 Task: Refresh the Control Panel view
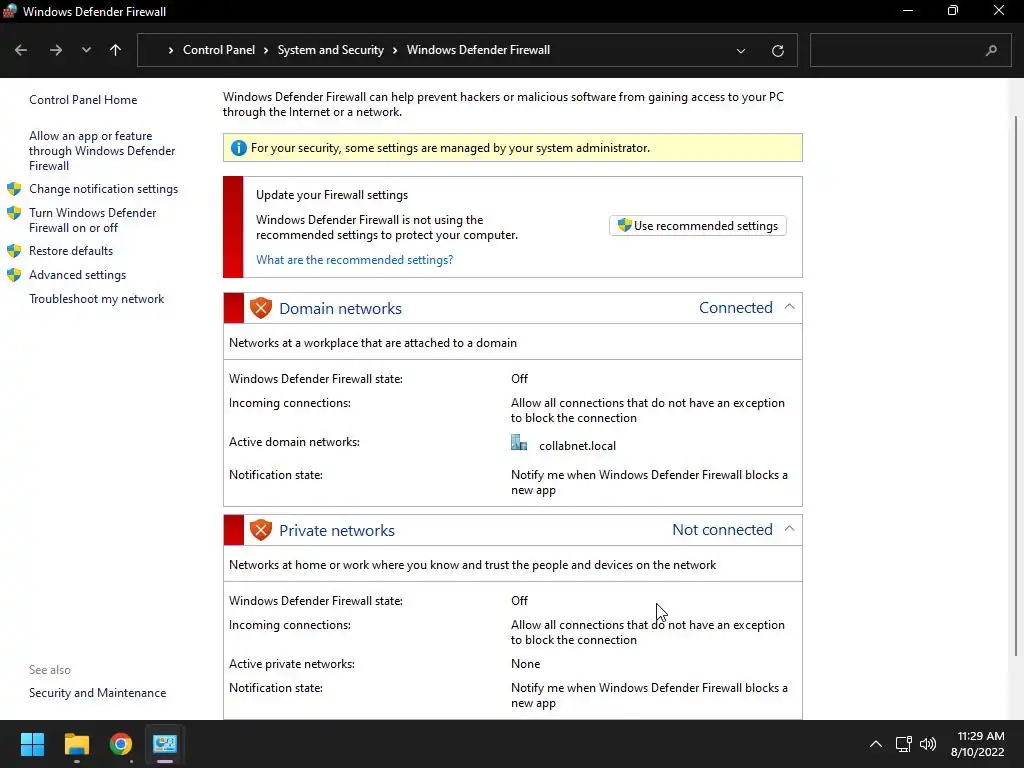778,50
